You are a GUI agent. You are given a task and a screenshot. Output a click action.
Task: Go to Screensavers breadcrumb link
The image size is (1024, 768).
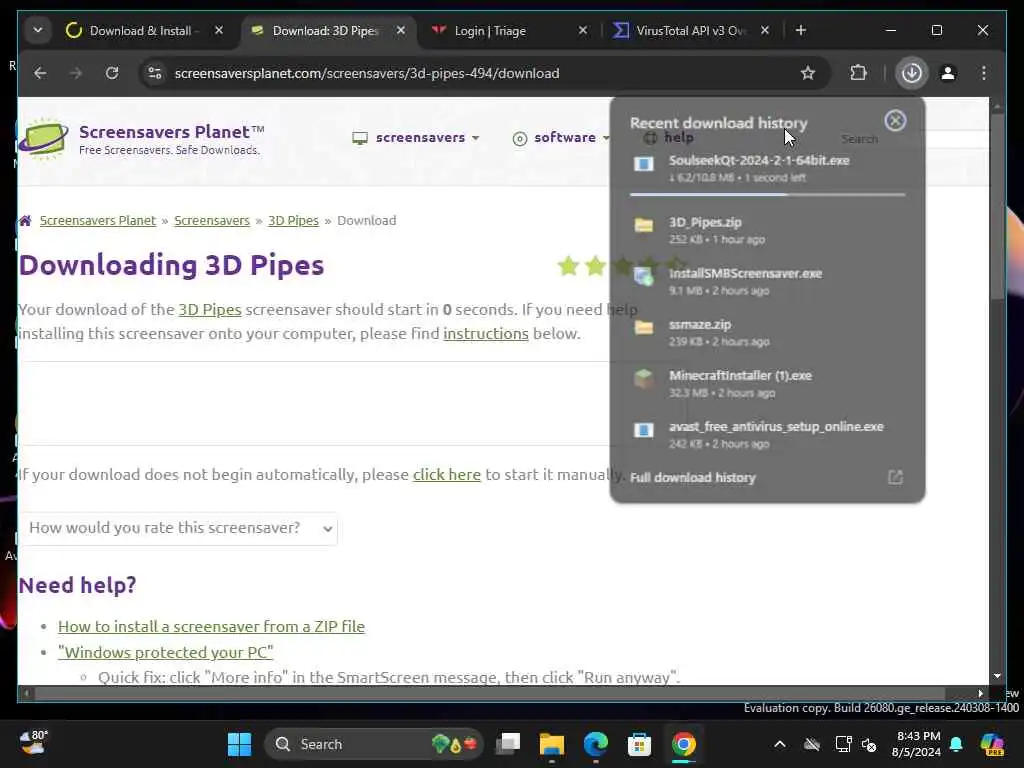[212, 221]
